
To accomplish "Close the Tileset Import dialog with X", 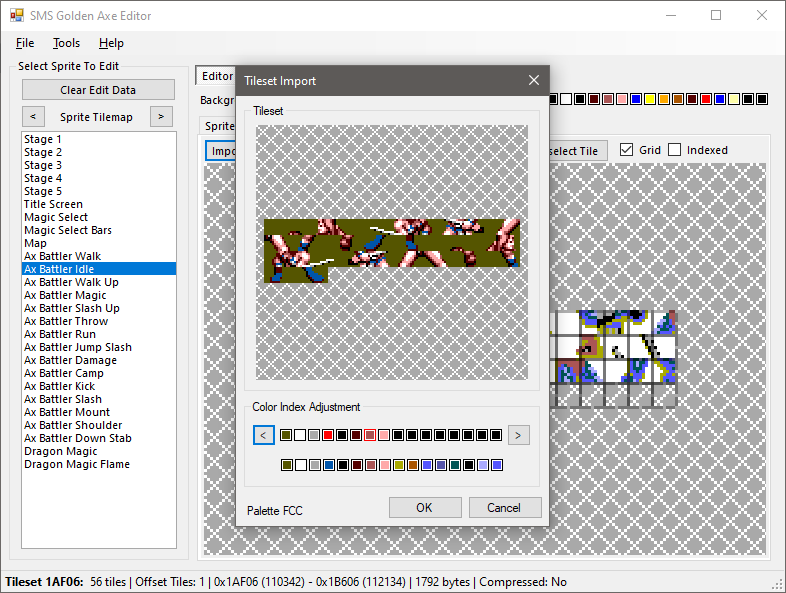I will click(x=534, y=80).
